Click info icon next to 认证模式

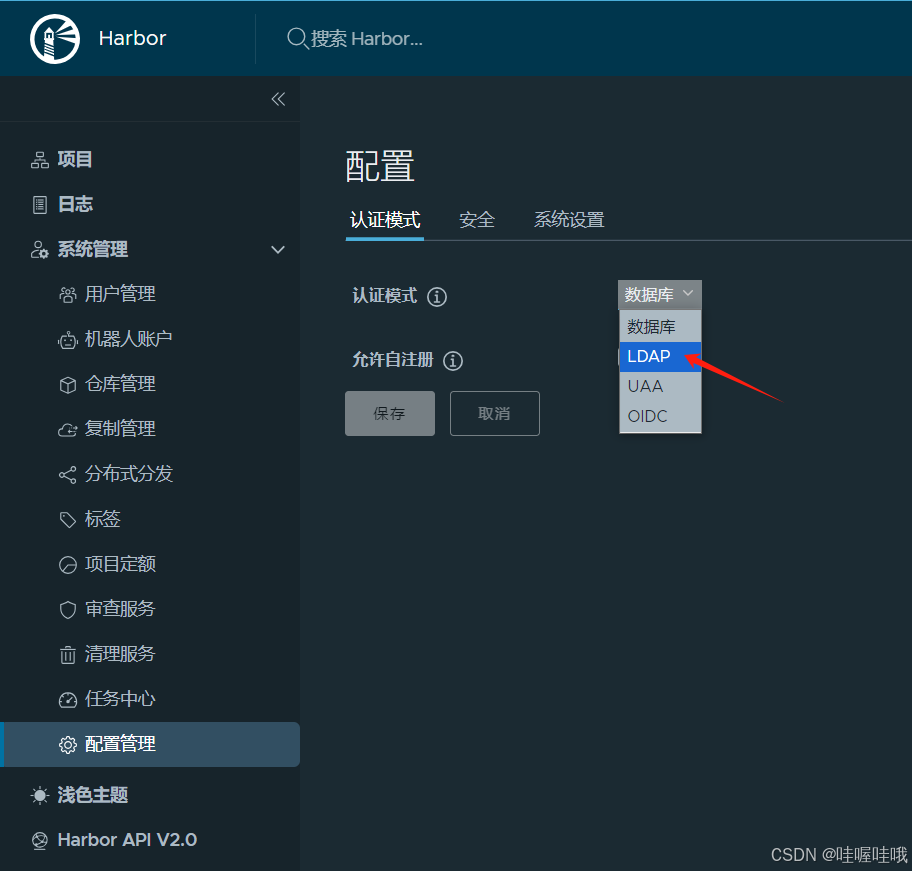[x=437, y=297]
